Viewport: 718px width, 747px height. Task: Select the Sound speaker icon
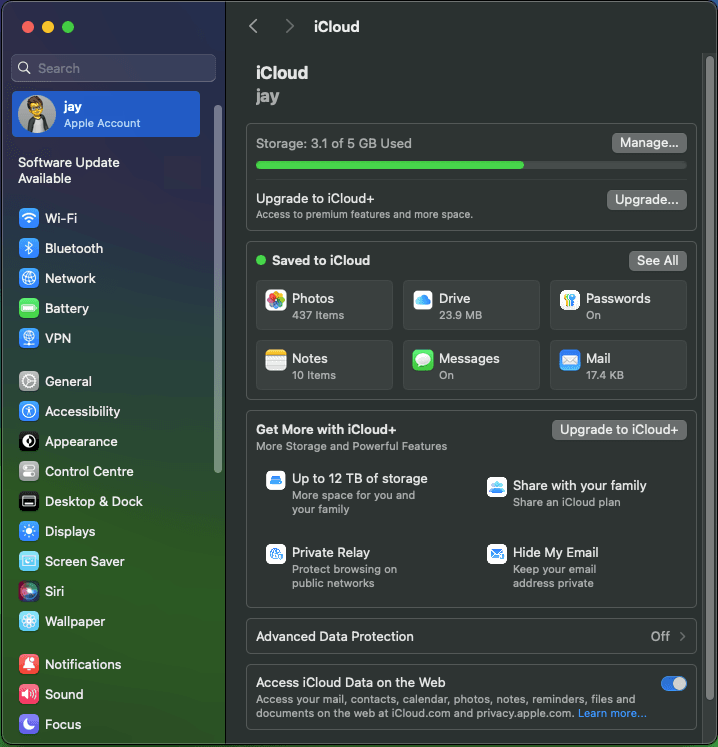29,694
